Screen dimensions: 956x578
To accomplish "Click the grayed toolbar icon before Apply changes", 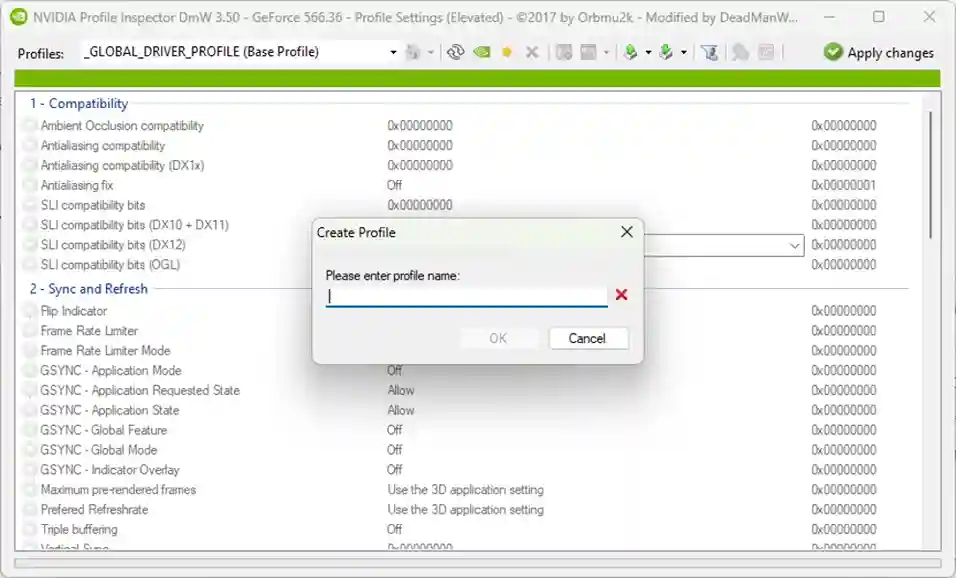I will (766, 52).
